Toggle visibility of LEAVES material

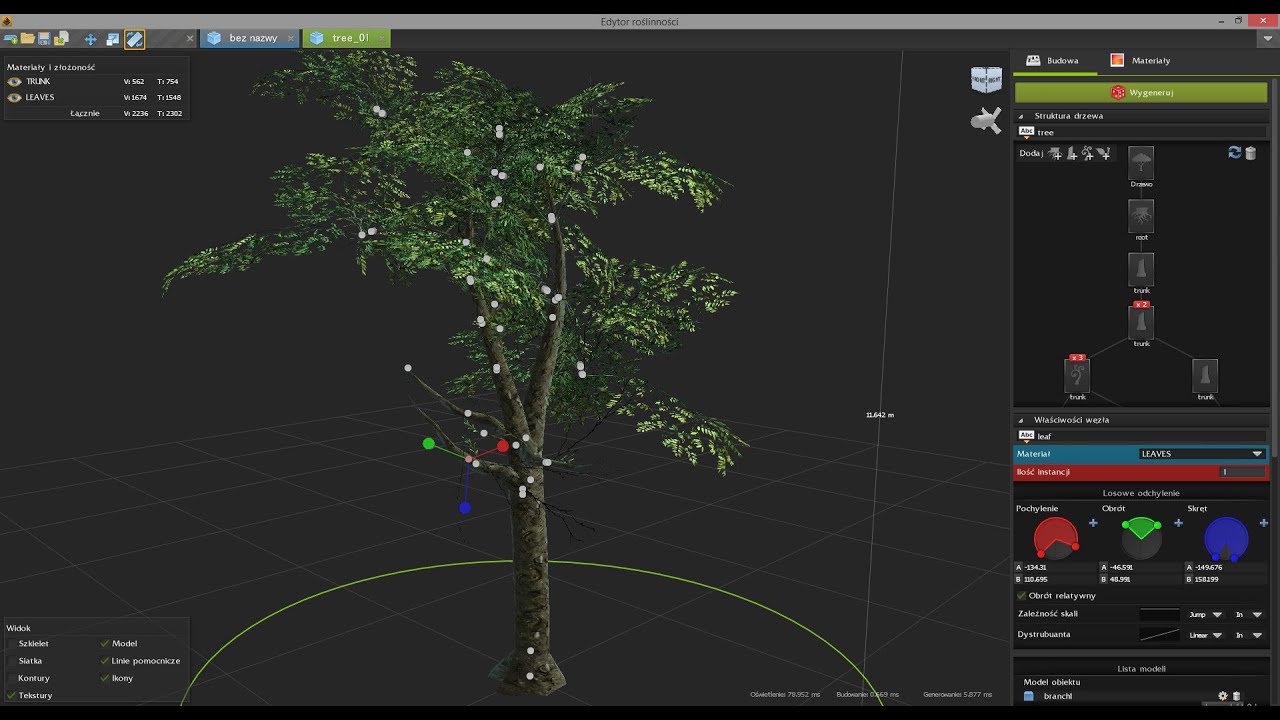(15, 97)
